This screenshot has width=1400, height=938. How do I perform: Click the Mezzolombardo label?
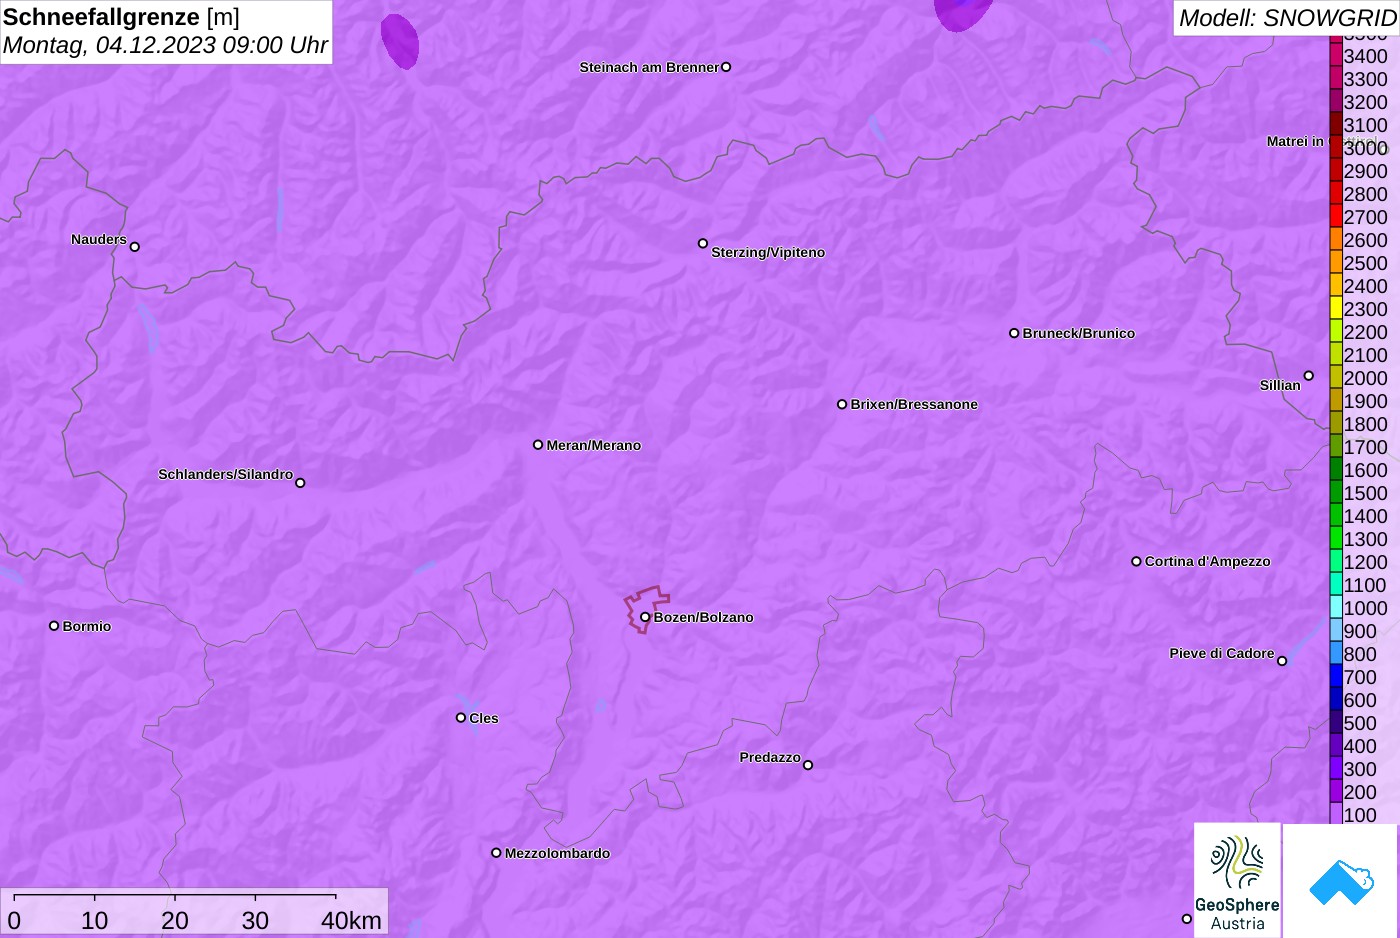pyautogui.click(x=557, y=853)
